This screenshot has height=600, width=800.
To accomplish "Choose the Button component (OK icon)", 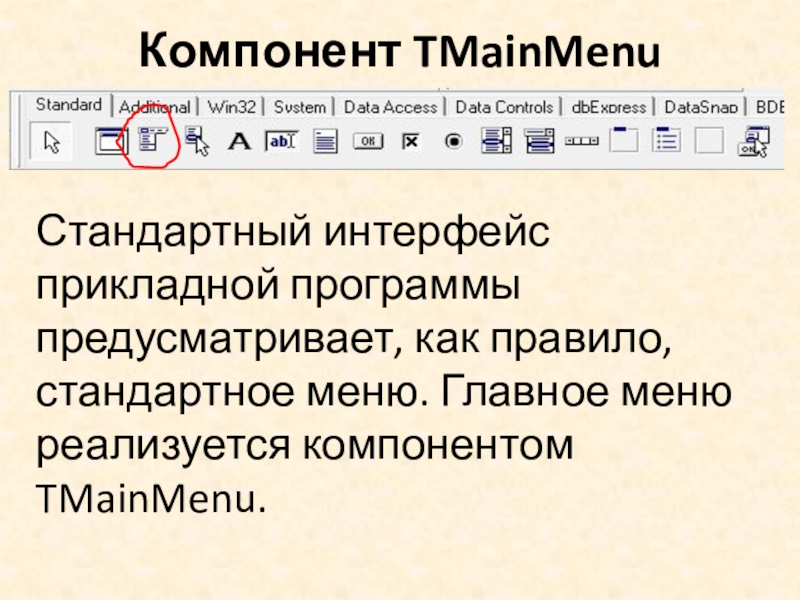I will 368,141.
